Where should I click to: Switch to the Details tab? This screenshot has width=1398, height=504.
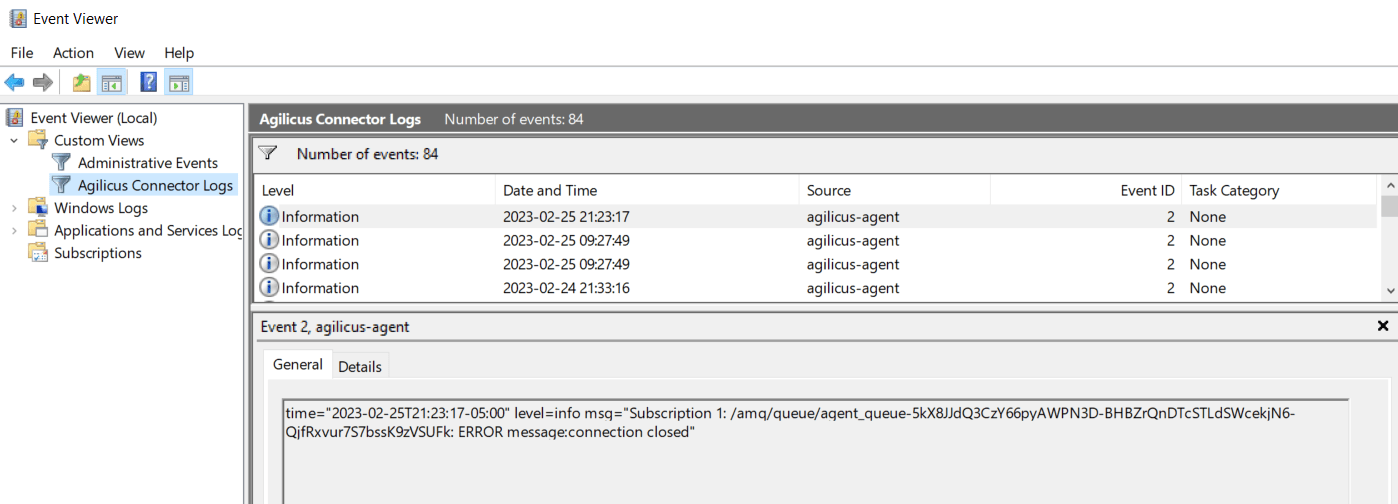(359, 366)
